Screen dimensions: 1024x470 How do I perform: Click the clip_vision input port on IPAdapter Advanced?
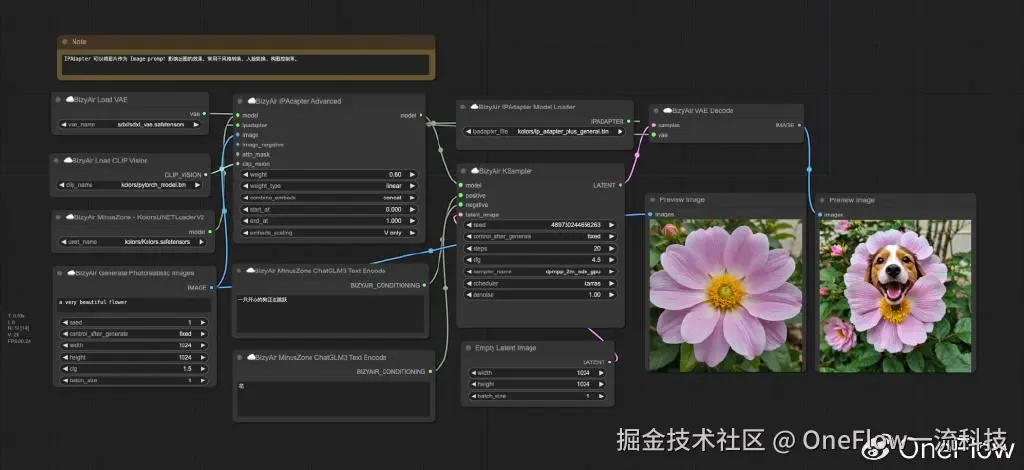(x=238, y=164)
